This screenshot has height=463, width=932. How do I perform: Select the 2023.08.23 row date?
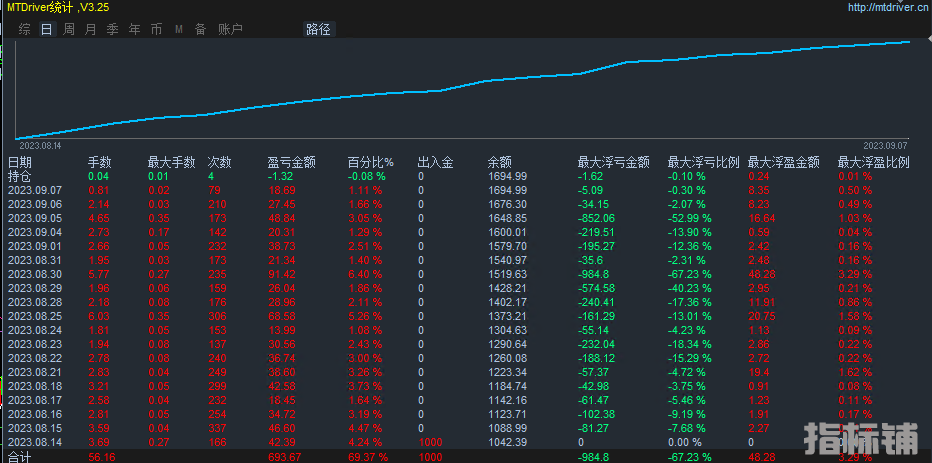33,344
